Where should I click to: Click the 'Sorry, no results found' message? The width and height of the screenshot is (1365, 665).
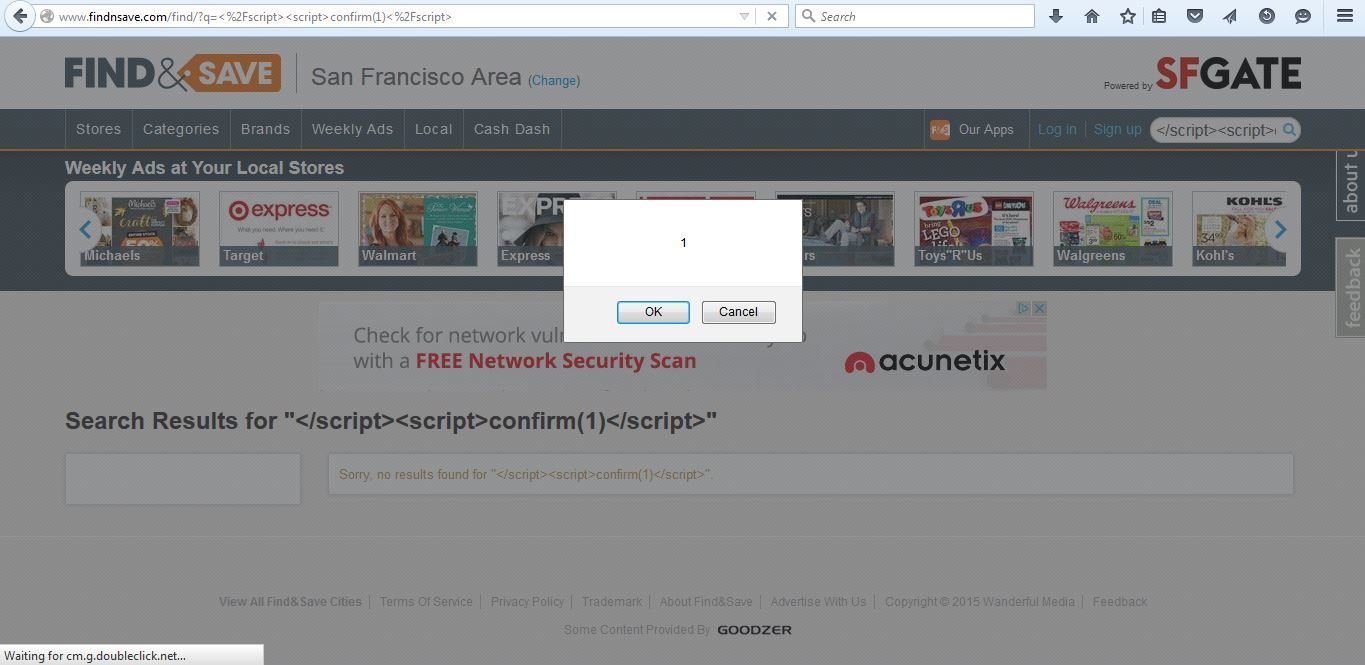point(526,474)
